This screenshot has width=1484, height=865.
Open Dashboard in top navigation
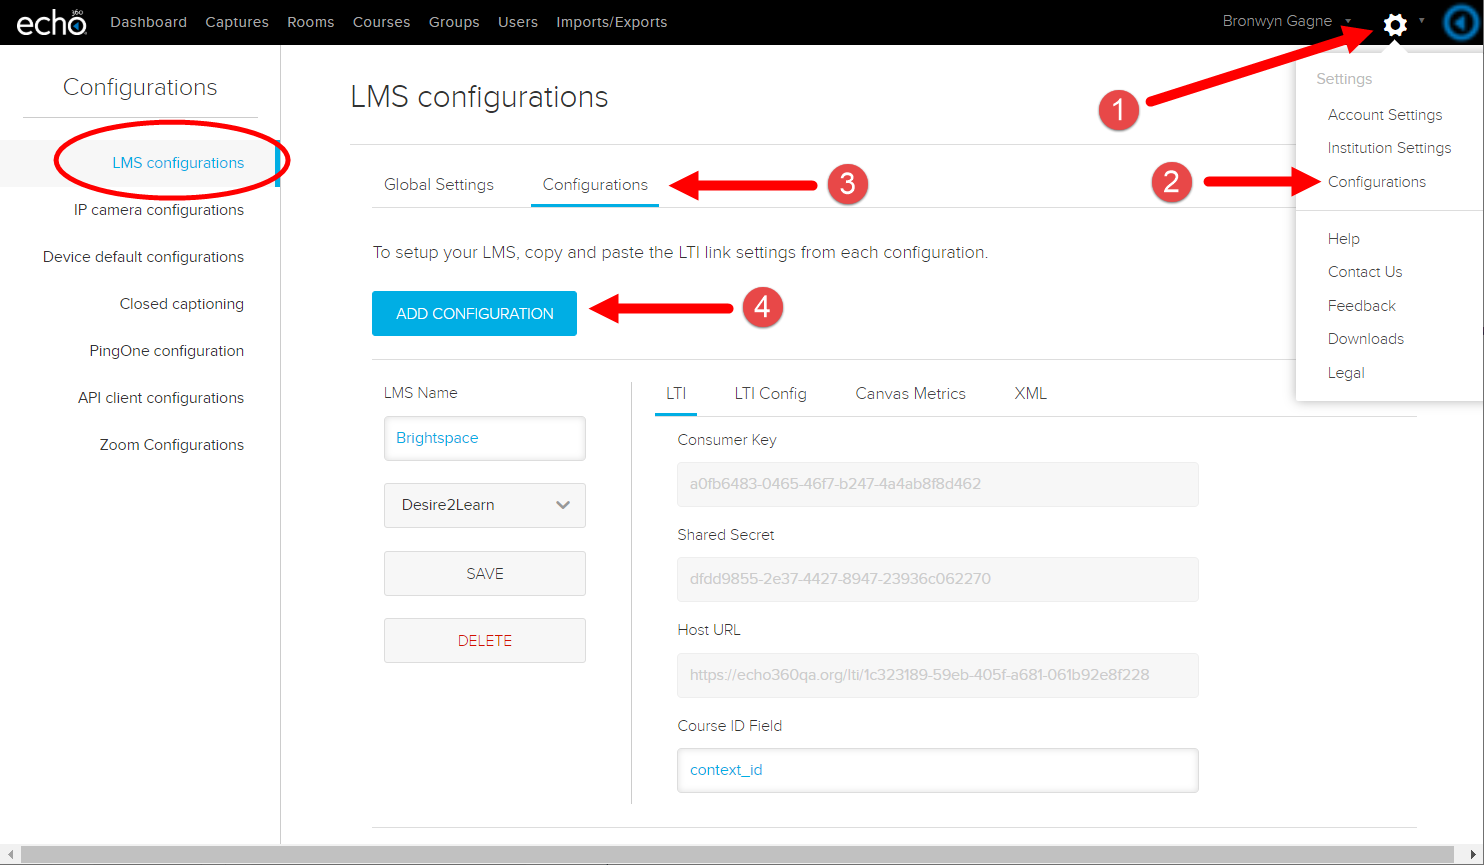point(148,22)
